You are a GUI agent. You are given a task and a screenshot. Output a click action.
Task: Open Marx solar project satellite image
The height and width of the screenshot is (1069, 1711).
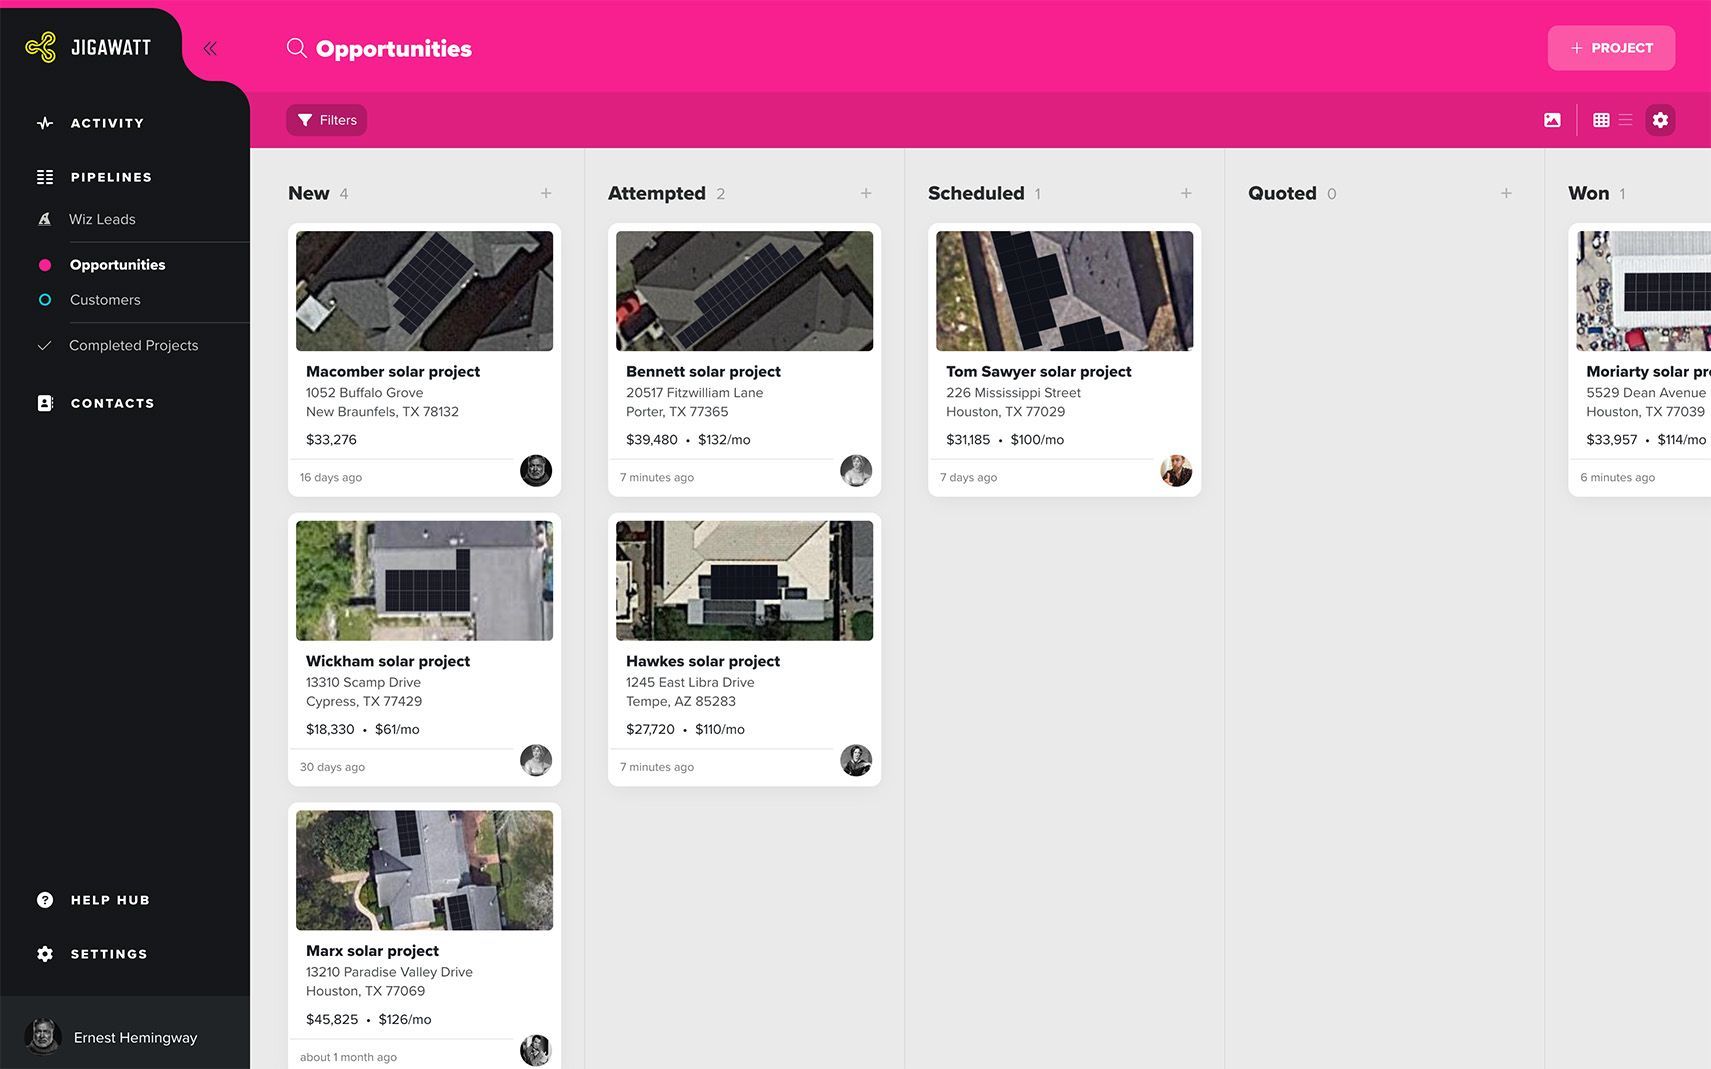point(424,870)
